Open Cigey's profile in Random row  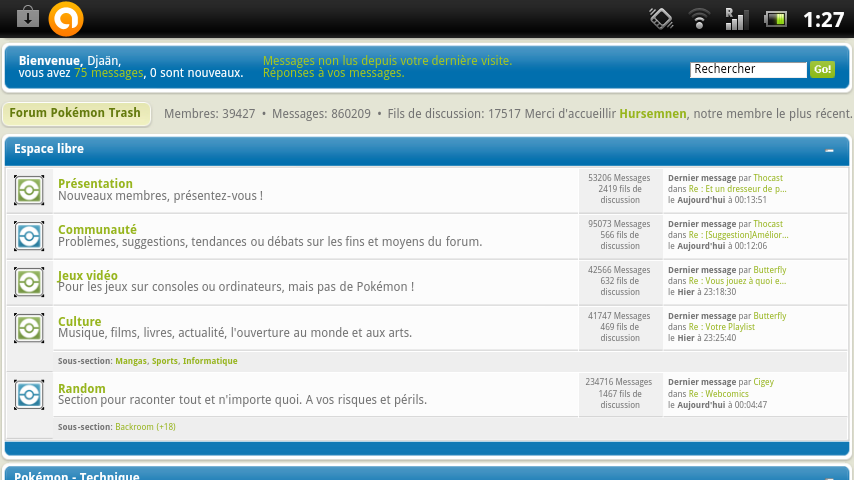pos(764,382)
